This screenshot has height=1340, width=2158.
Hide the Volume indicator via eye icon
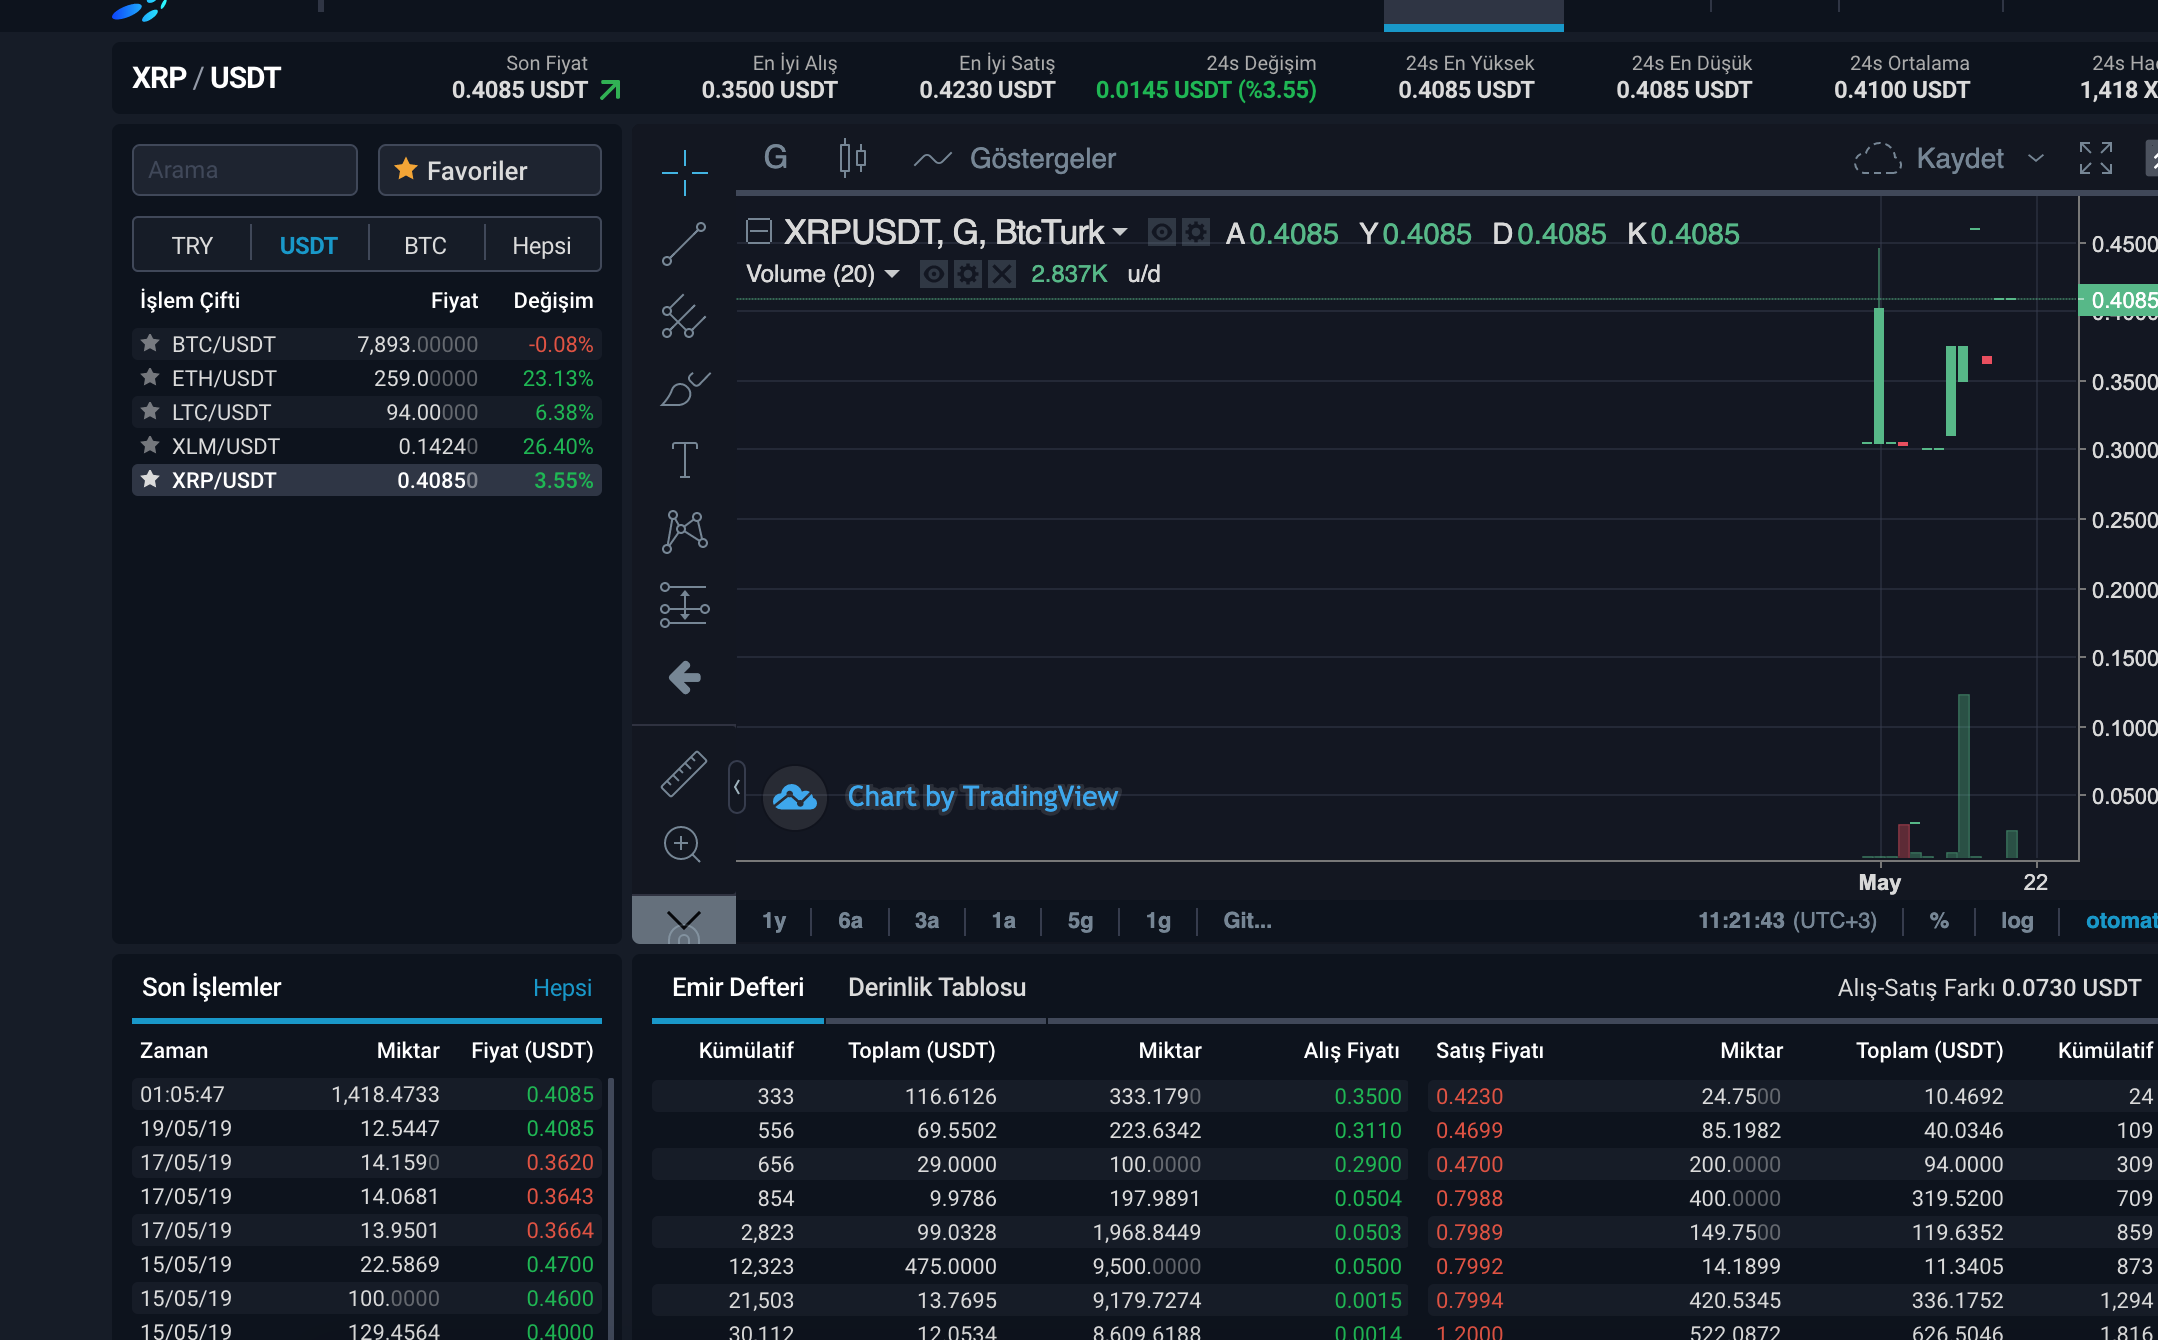coord(933,274)
